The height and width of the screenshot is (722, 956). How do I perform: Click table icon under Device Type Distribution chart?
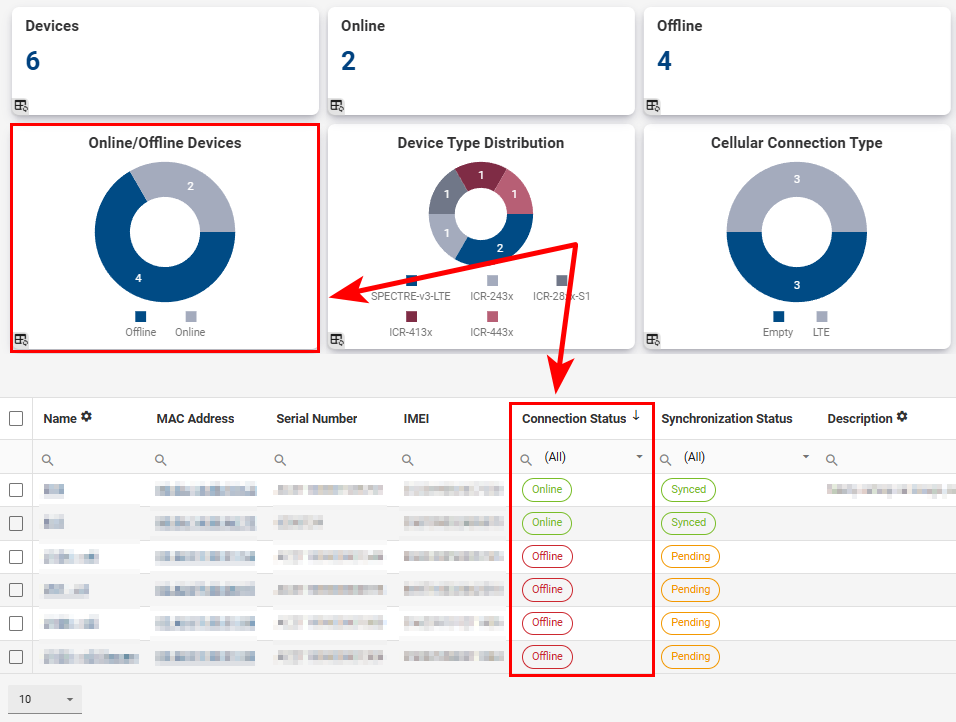click(337, 339)
